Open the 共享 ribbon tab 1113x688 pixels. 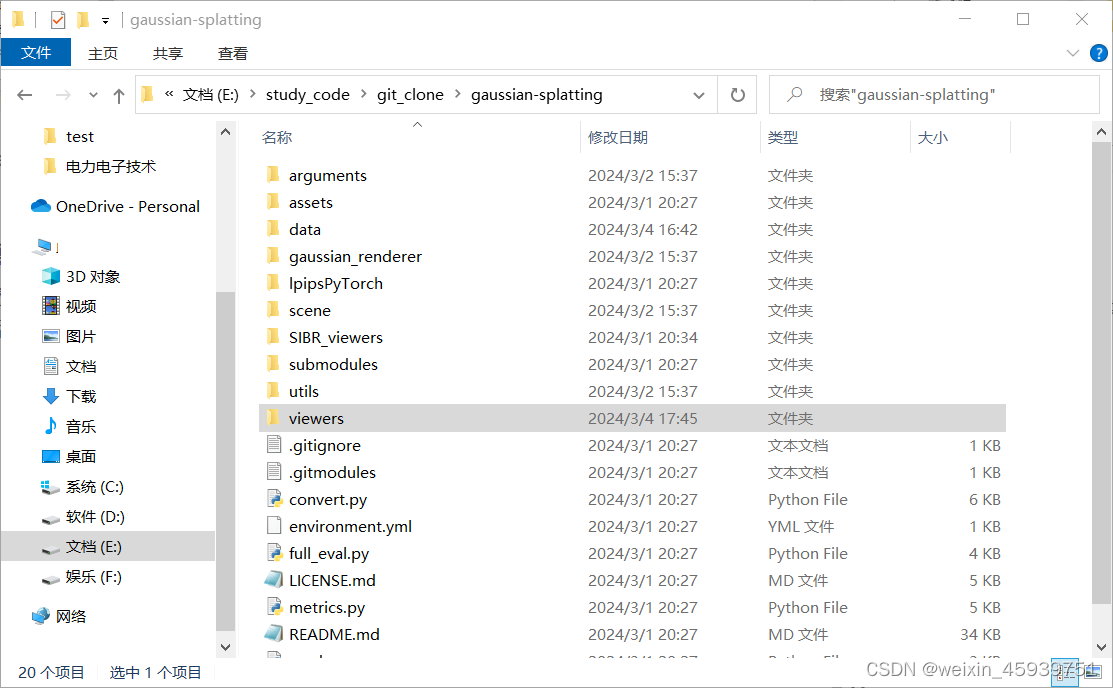[168, 53]
